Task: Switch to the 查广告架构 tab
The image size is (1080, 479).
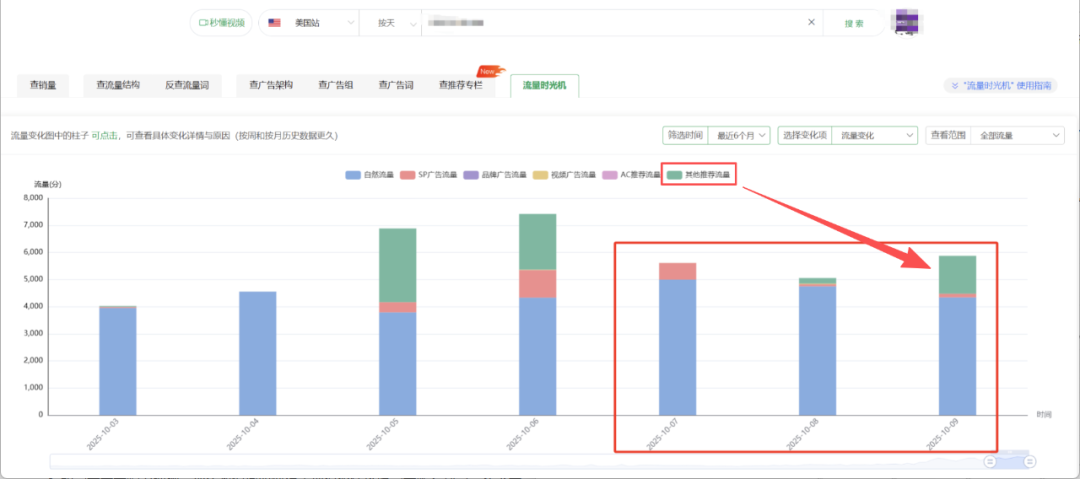Action: [271, 85]
